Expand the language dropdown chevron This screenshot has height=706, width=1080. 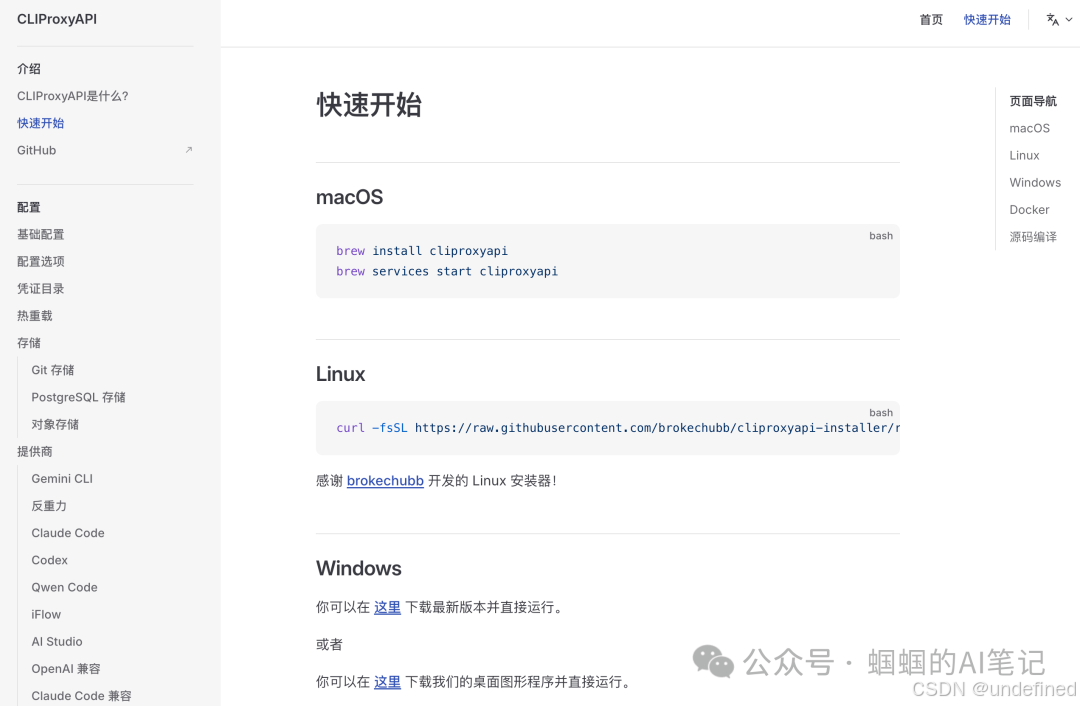click(1069, 19)
